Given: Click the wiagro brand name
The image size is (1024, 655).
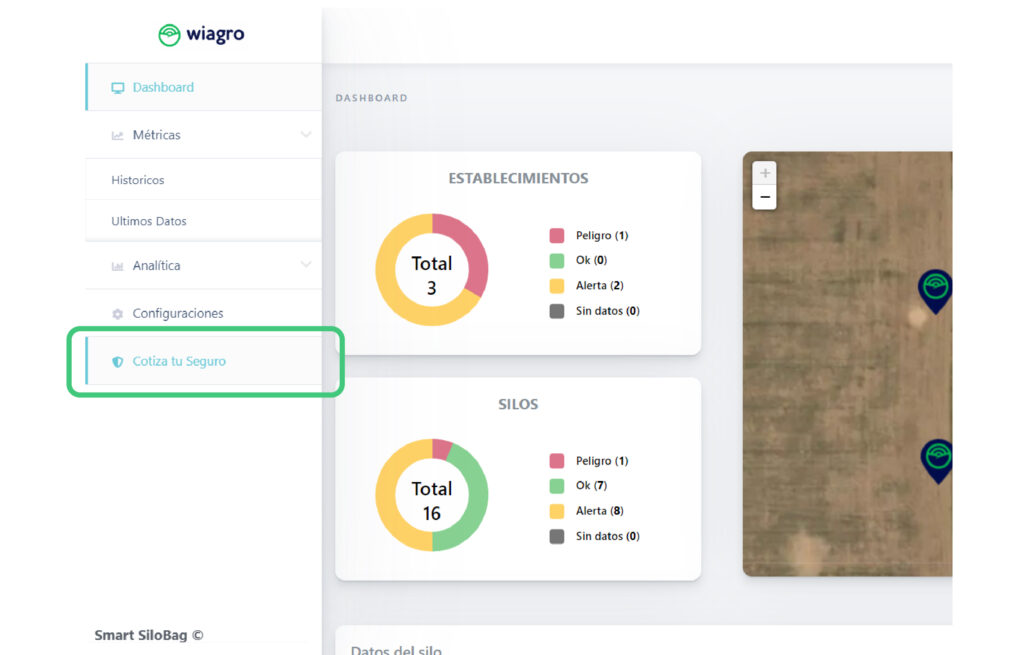Looking at the screenshot, I should (215, 34).
